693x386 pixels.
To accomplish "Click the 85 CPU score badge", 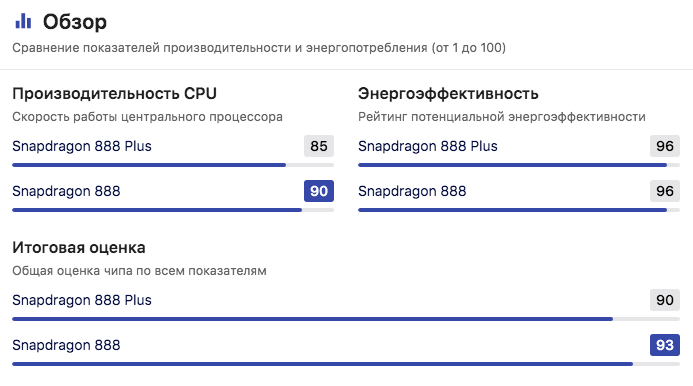I will pyautogui.click(x=319, y=146).
